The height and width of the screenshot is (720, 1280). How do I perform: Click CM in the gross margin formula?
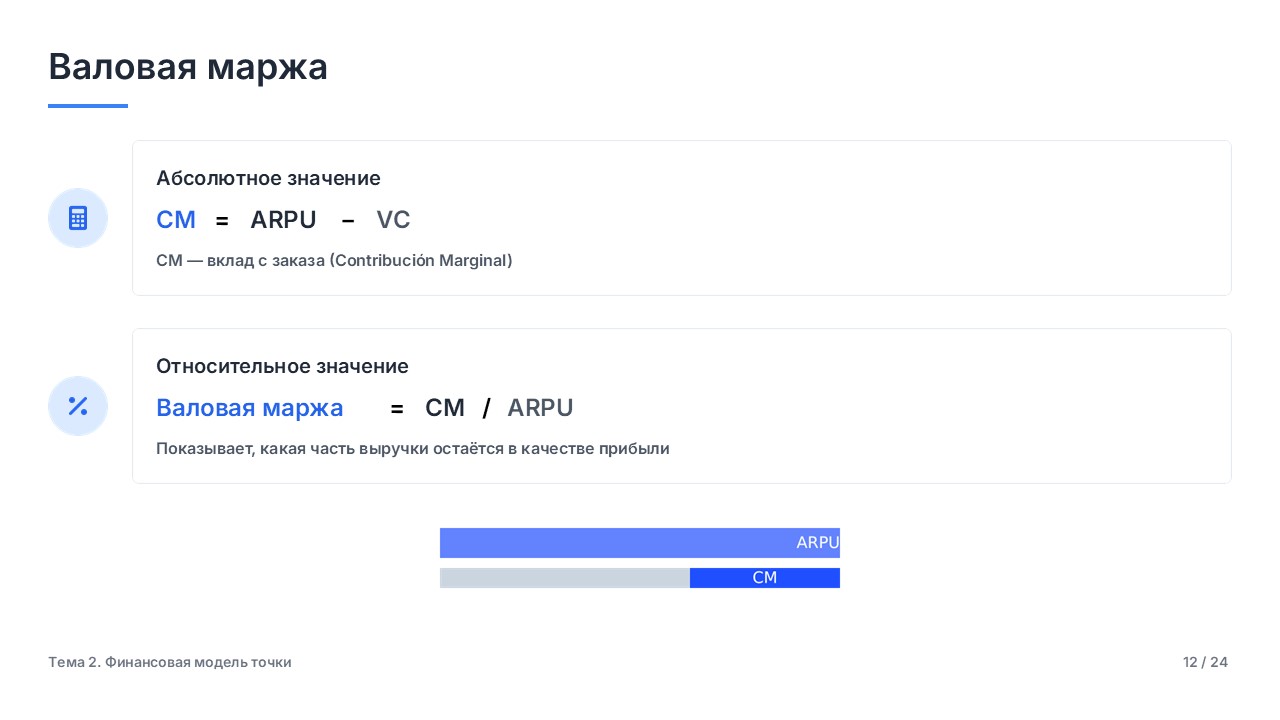tap(445, 408)
